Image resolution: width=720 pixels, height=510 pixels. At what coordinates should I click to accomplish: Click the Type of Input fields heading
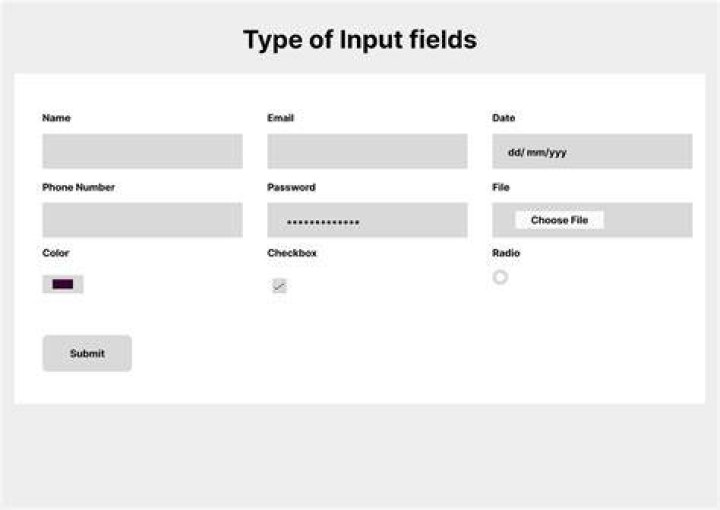pyautogui.click(x=360, y=40)
